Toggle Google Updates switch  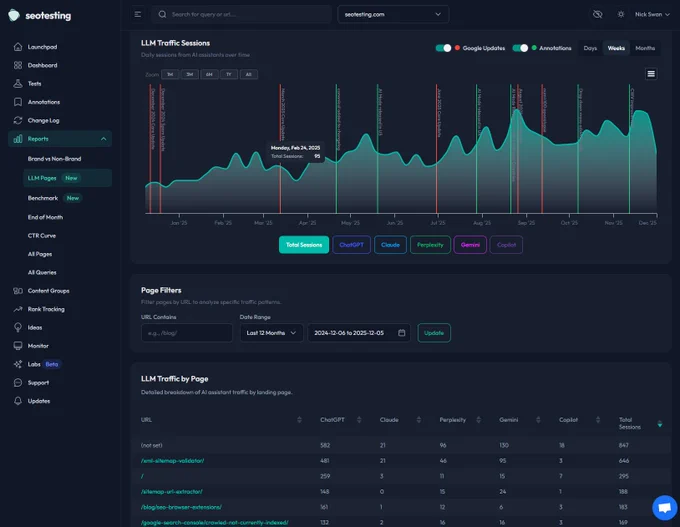pyautogui.click(x=443, y=48)
